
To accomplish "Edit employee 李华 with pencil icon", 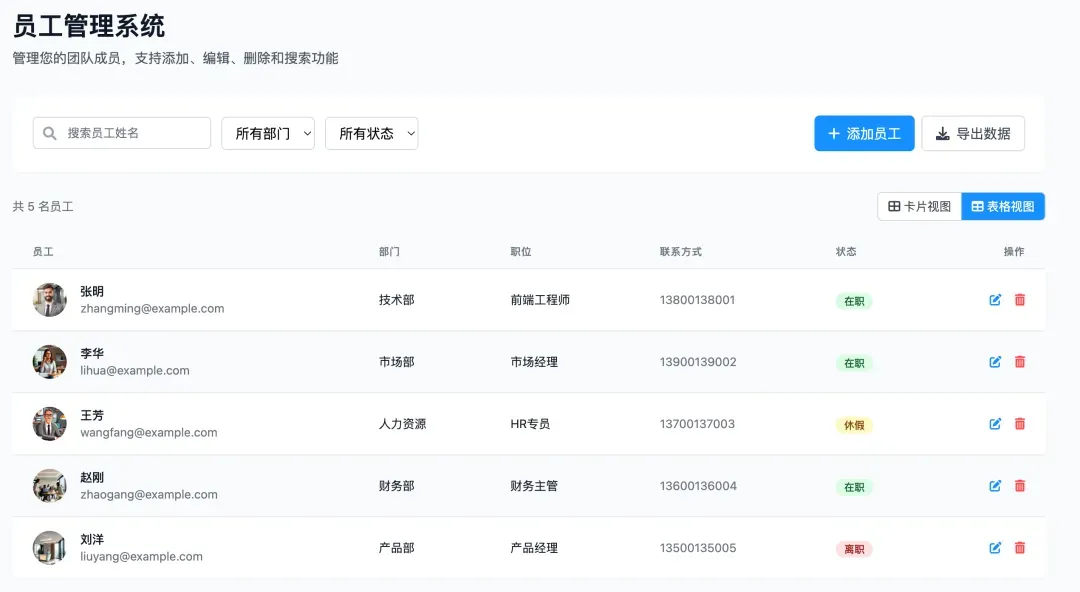I will pos(995,362).
